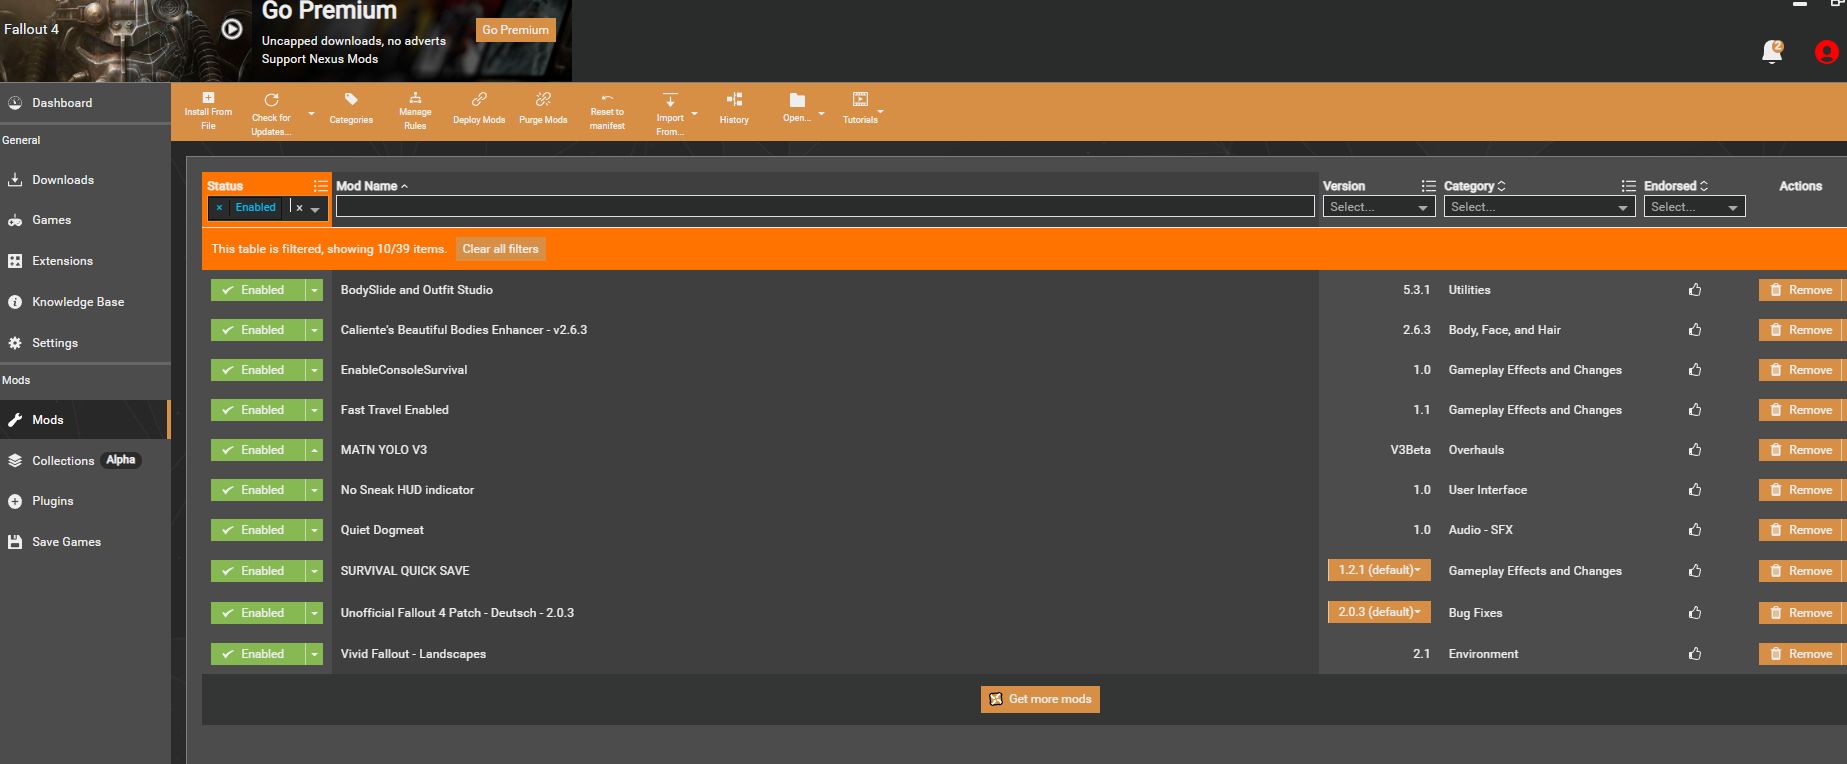The width and height of the screenshot is (1847, 764).
Task: Open Collections Alpha in sidebar
Action: click(85, 461)
